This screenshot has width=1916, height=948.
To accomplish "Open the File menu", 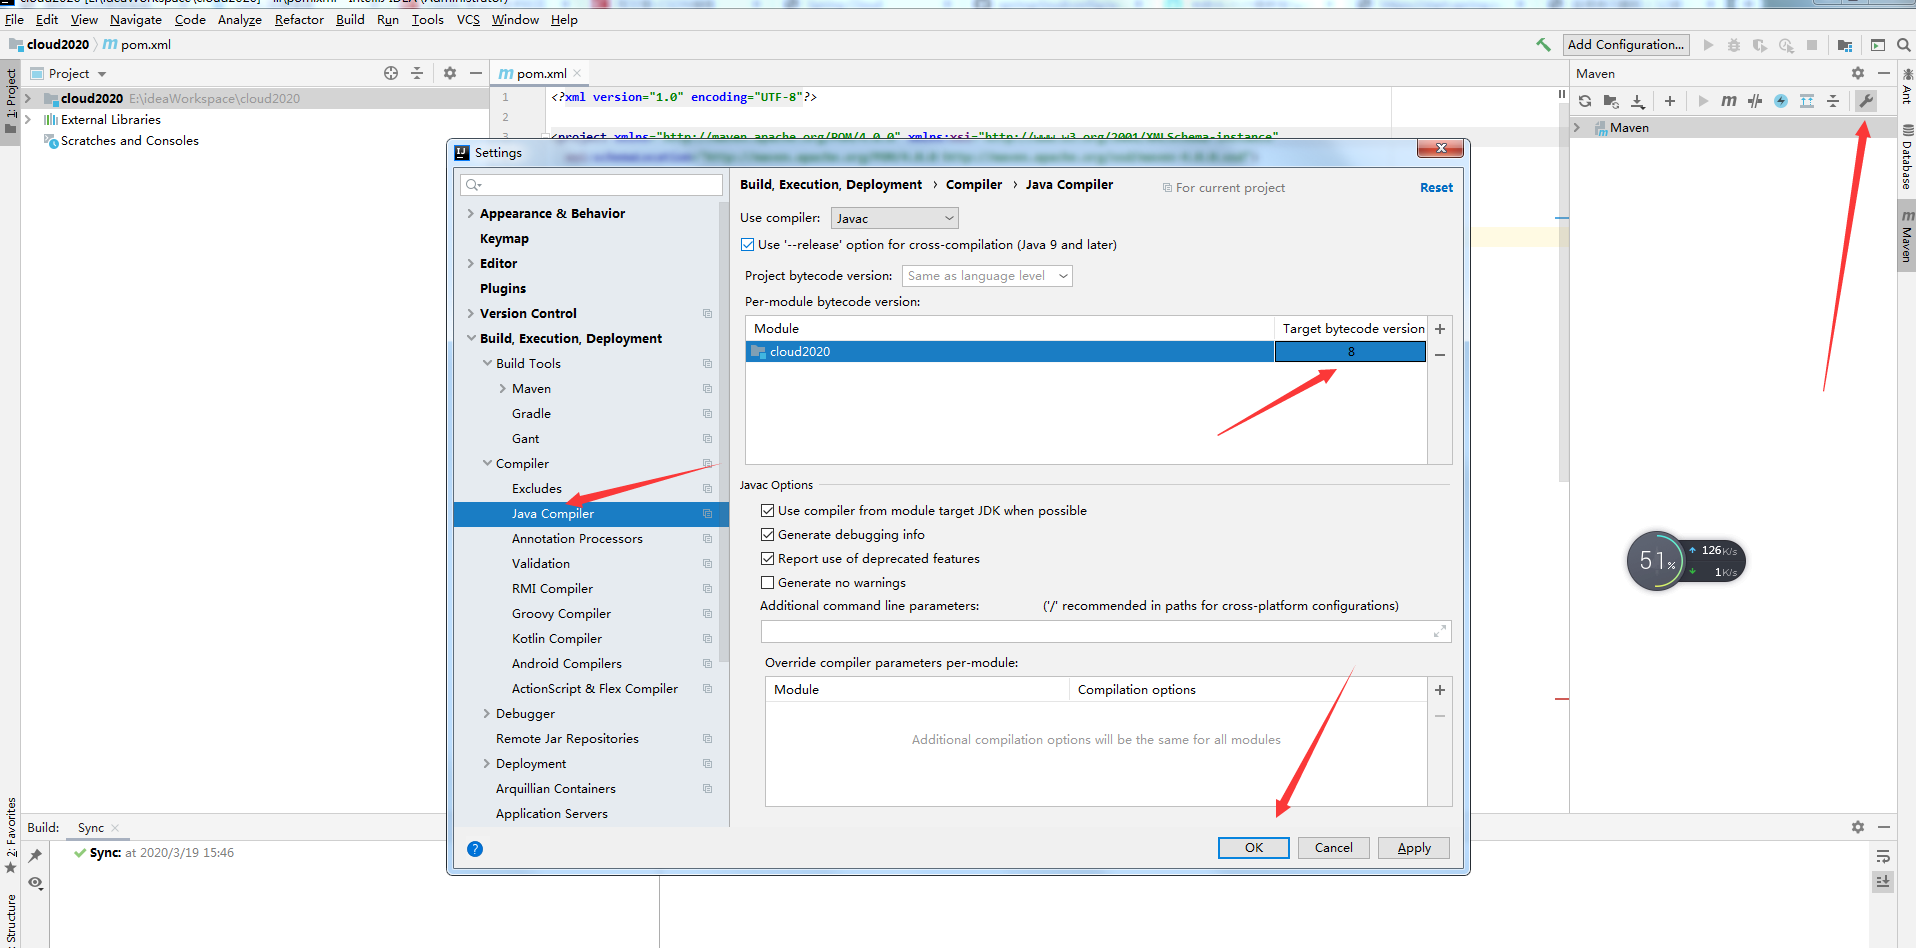I will point(14,20).
